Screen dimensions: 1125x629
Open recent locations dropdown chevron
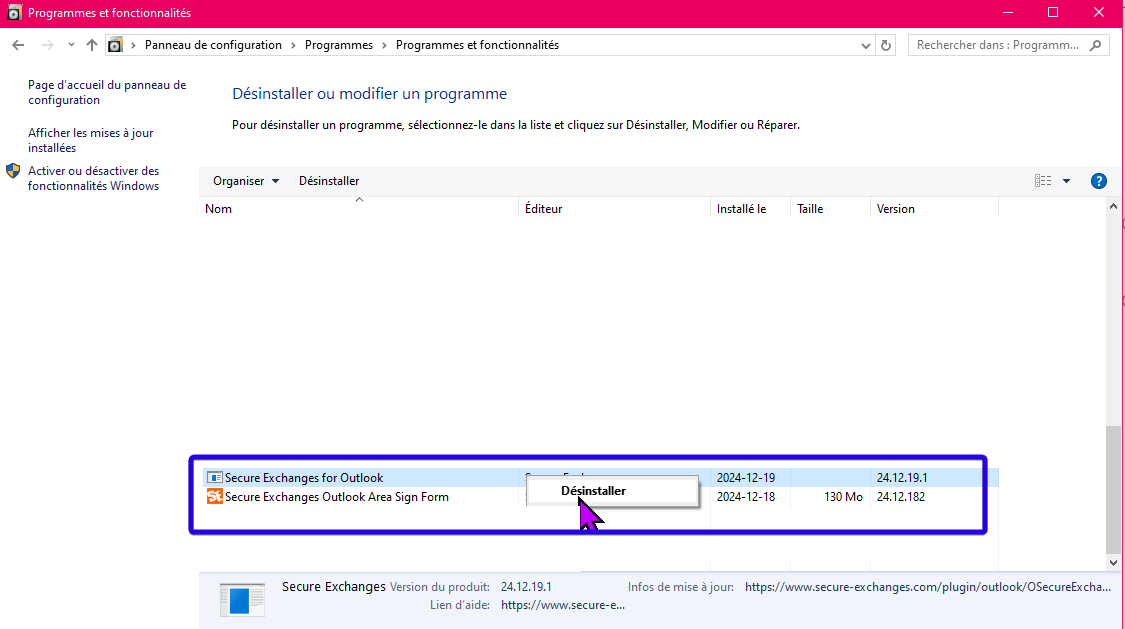click(x=71, y=45)
